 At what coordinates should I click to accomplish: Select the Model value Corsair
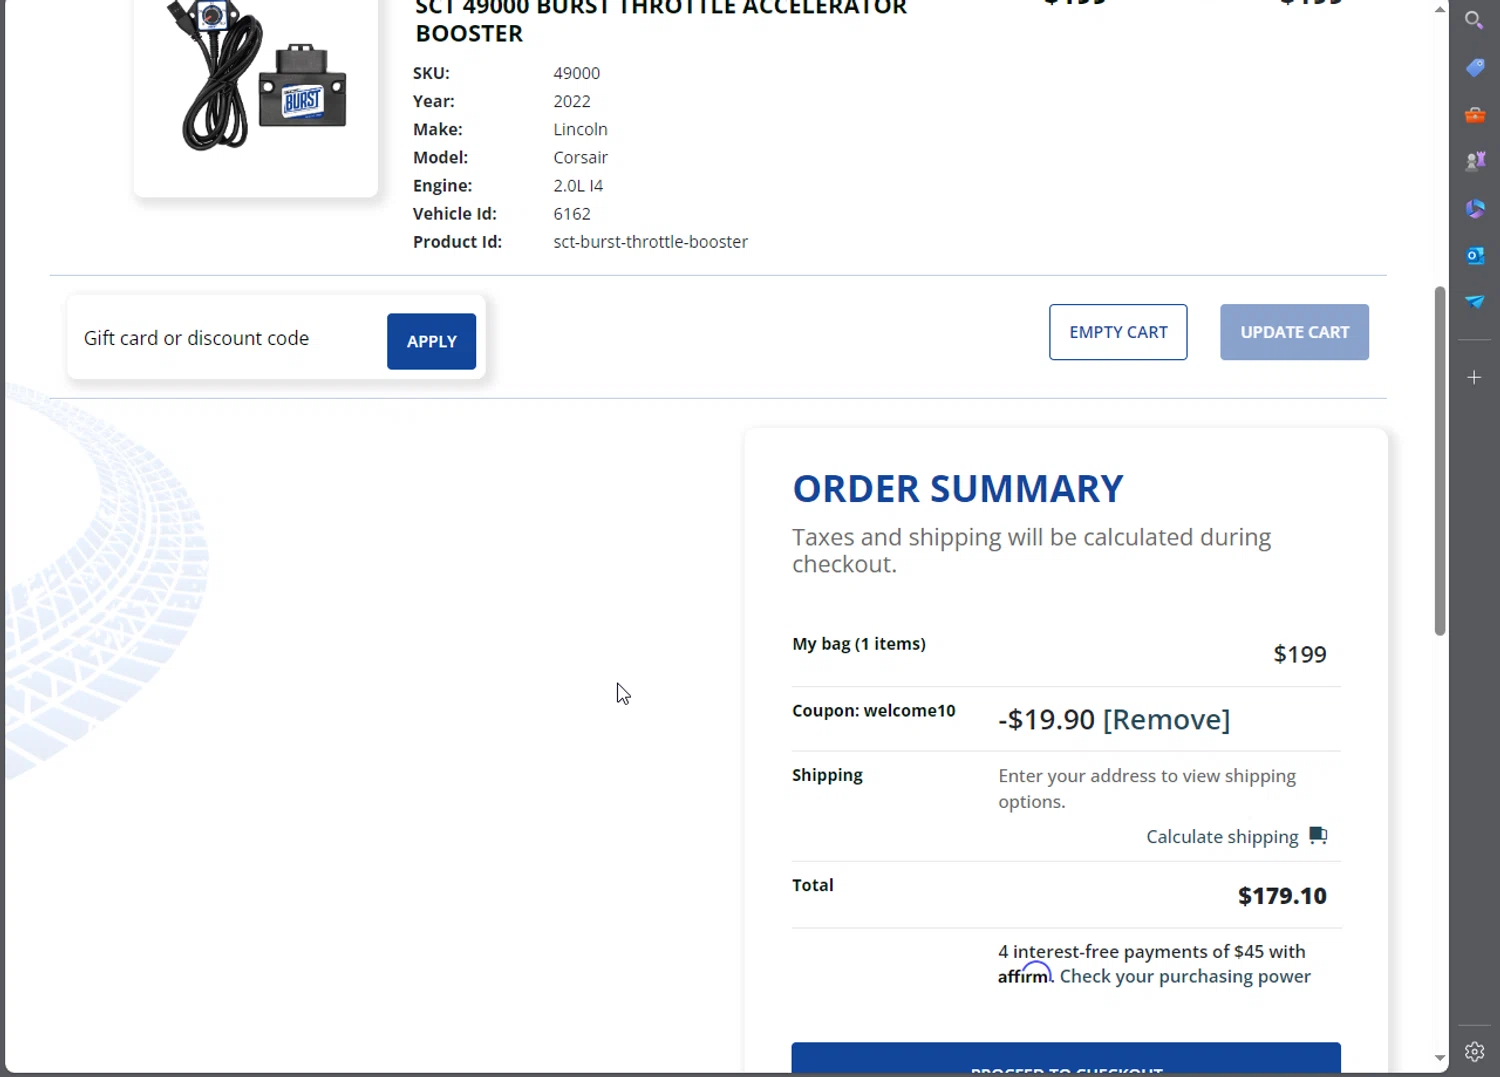[x=580, y=158]
